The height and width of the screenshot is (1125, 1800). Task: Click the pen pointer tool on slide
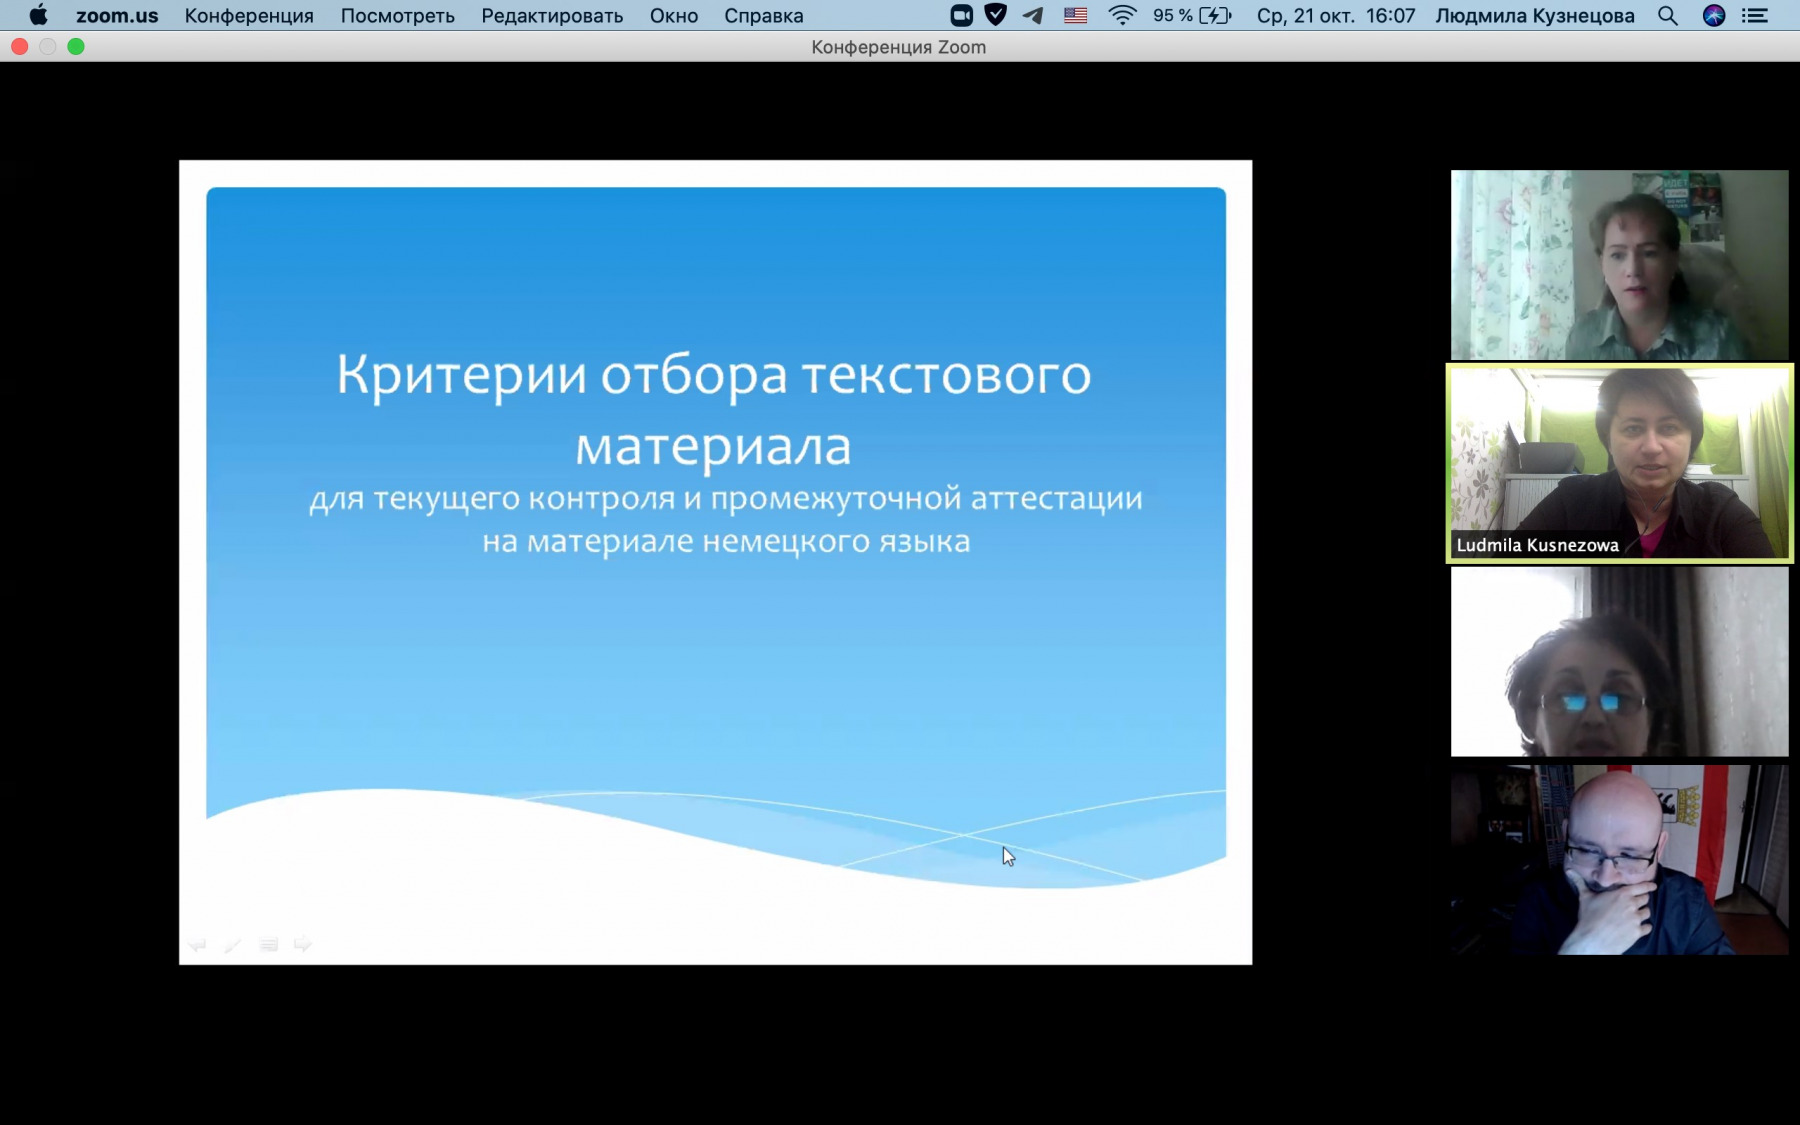click(232, 944)
